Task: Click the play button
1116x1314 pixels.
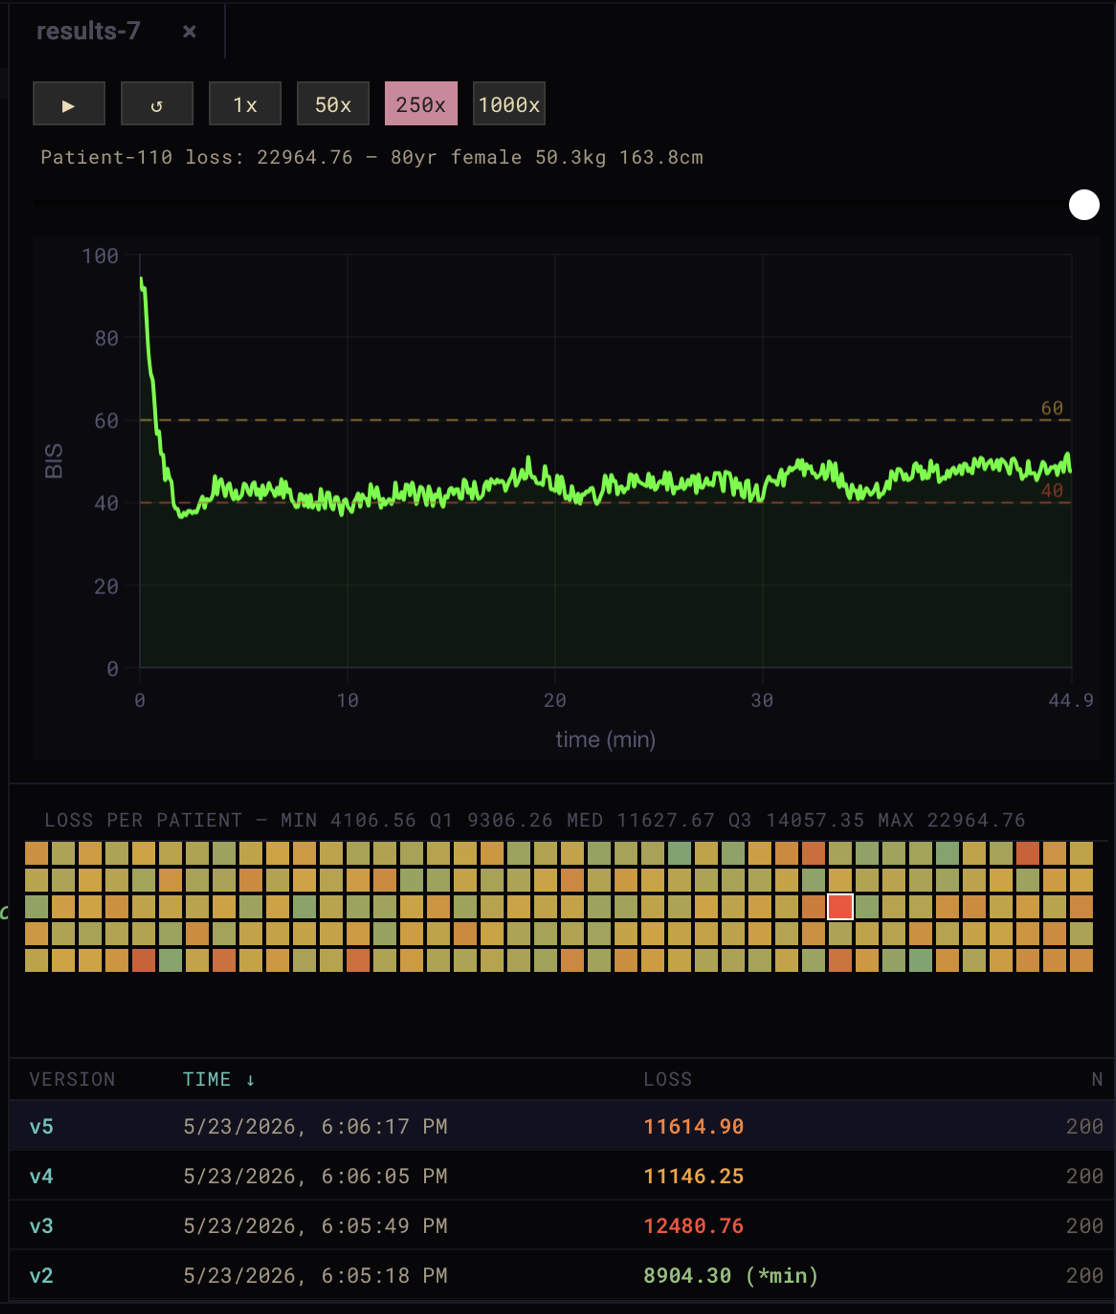Action: [x=69, y=104]
